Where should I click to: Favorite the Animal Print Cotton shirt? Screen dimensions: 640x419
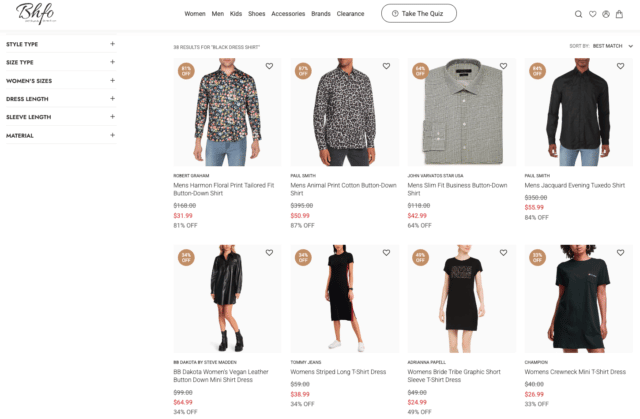(x=386, y=66)
